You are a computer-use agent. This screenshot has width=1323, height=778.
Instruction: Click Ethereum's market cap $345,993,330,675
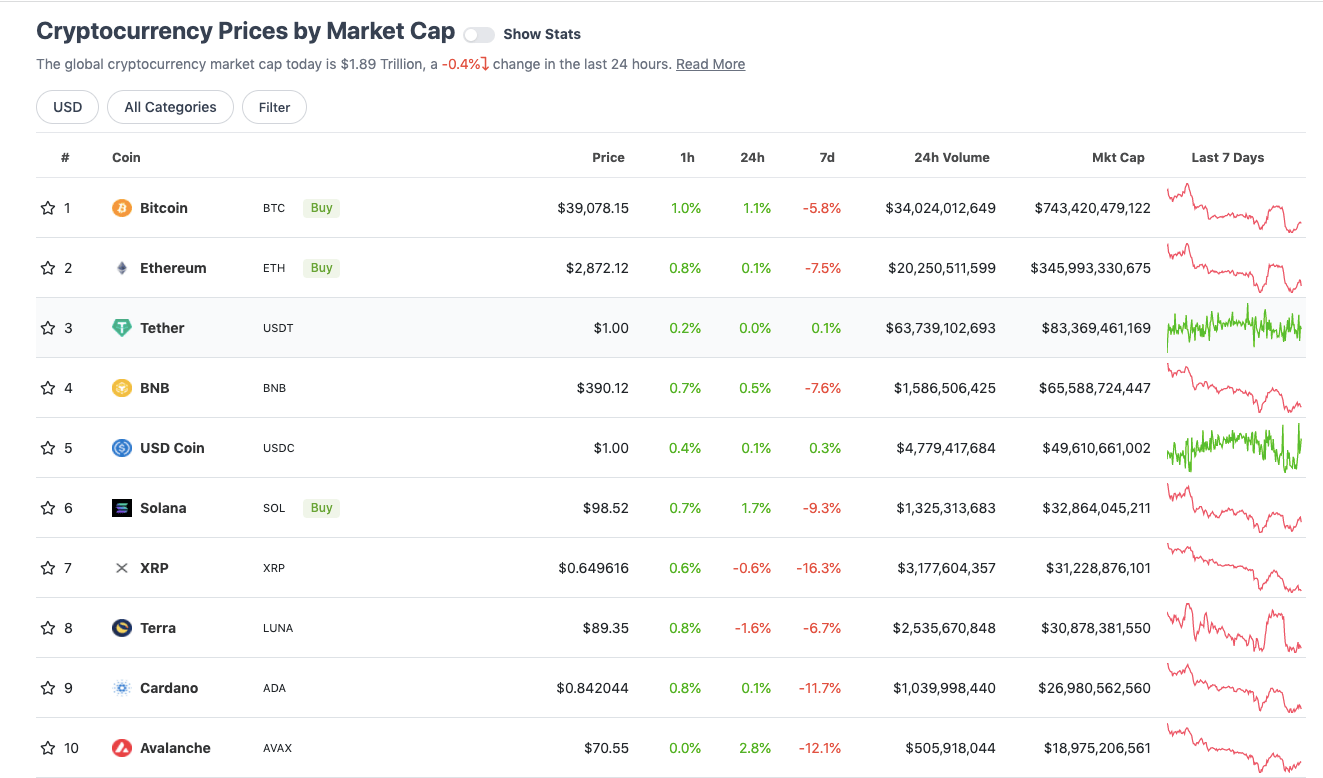1091,268
